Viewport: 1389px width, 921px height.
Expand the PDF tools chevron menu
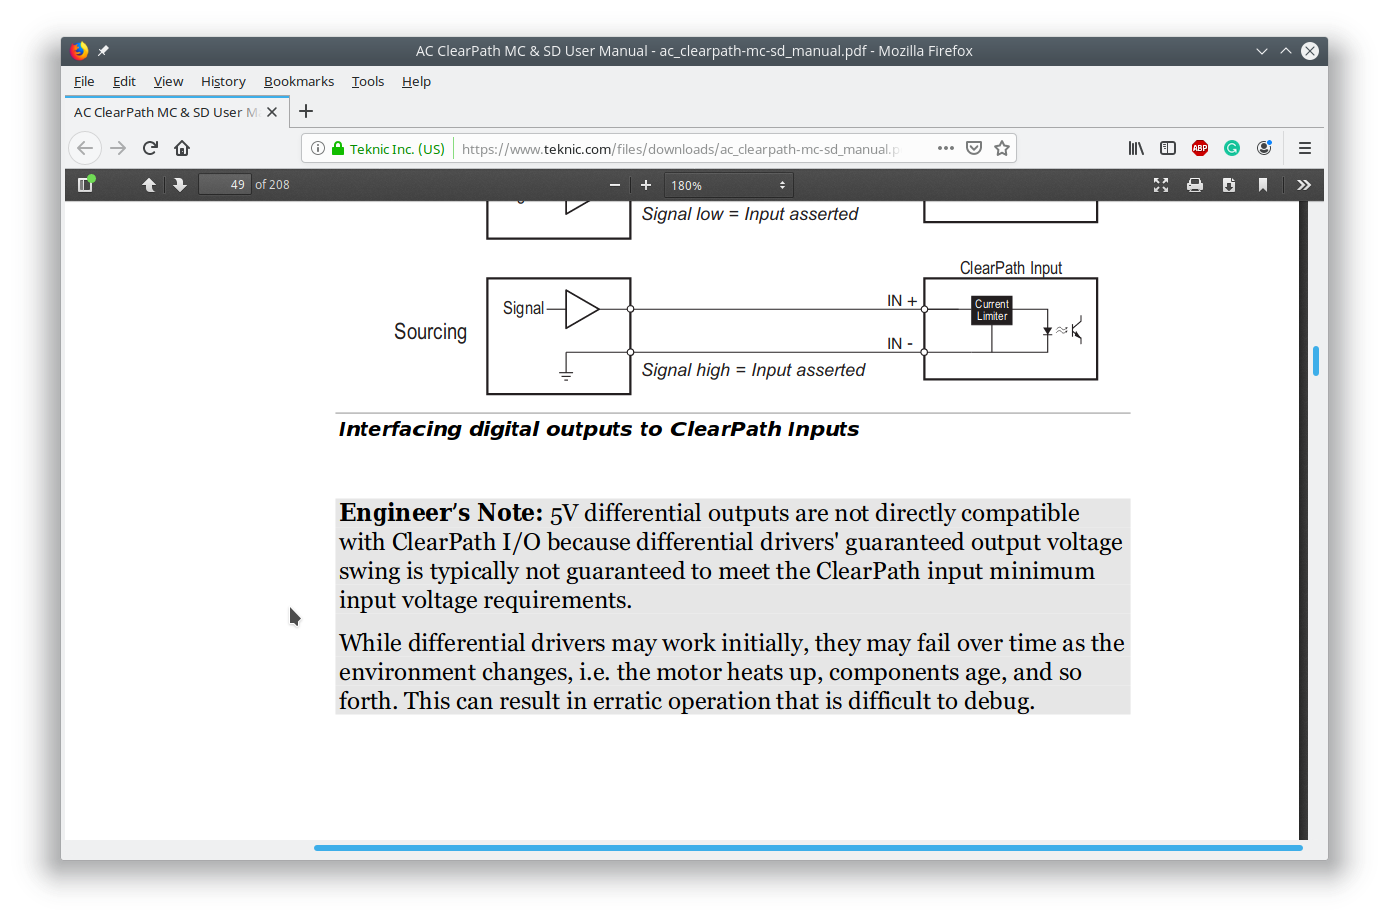point(1304,185)
